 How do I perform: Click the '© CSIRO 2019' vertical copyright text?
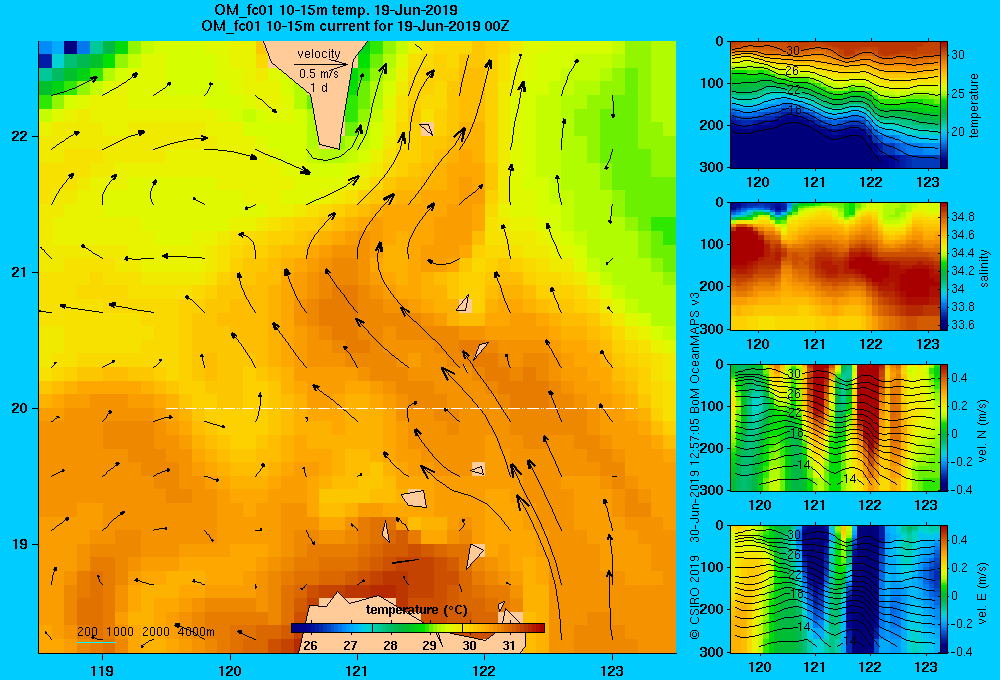click(695, 597)
